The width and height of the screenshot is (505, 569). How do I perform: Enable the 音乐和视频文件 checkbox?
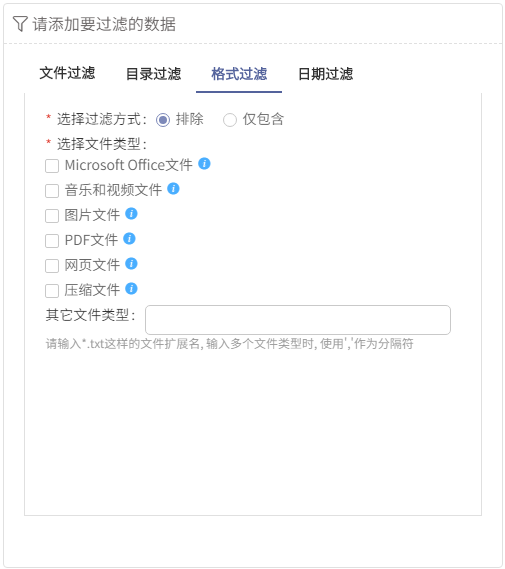pos(52,191)
